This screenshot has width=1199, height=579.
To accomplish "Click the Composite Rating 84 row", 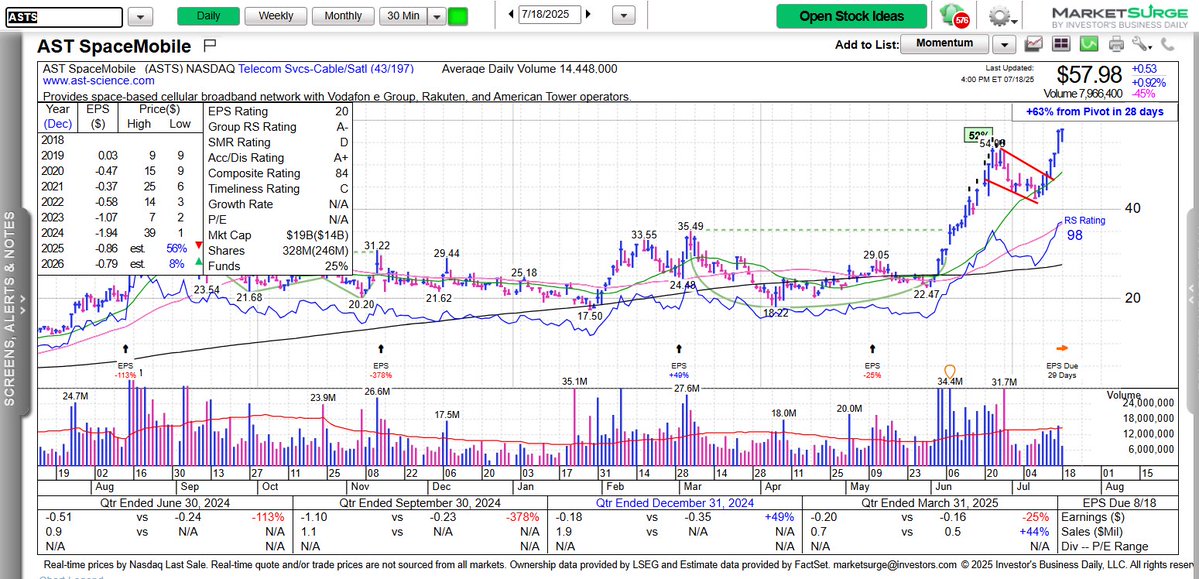I will [278, 173].
